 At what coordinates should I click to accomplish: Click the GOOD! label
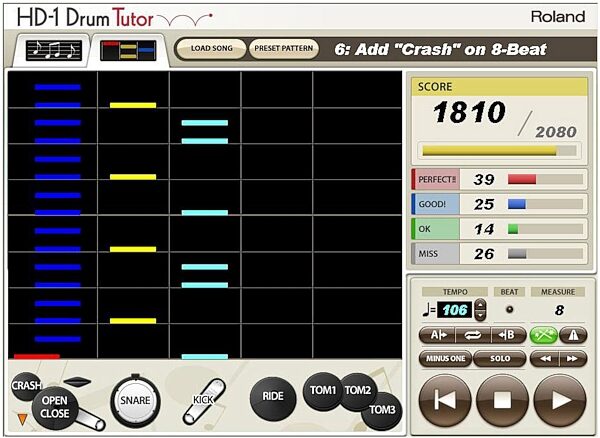[x=432, y=204]
